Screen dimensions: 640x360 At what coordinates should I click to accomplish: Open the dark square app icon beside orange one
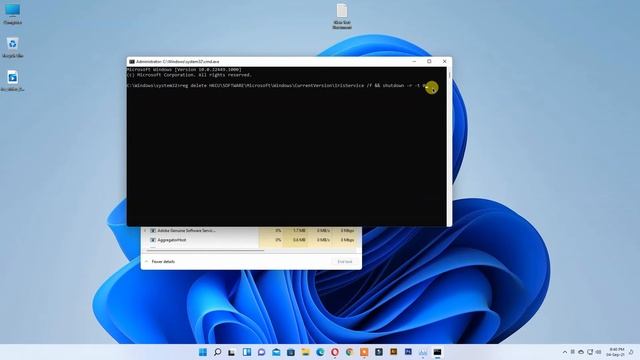coord(379,352)
